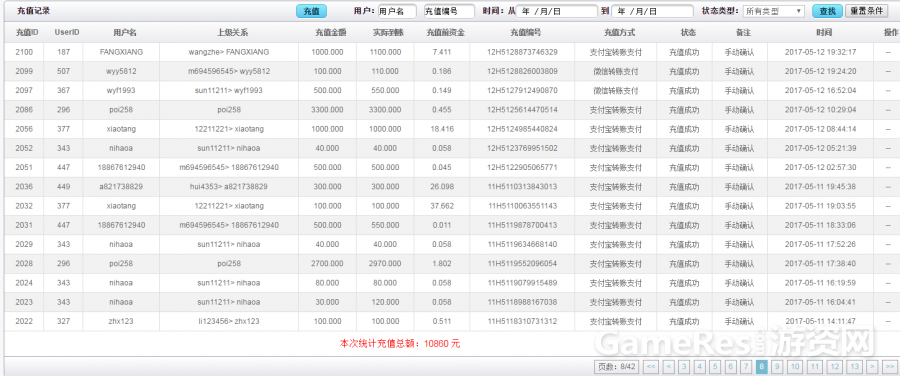Click recharge number 12H5125614470514
Screen dimensions: 900x376
point(522,110)
